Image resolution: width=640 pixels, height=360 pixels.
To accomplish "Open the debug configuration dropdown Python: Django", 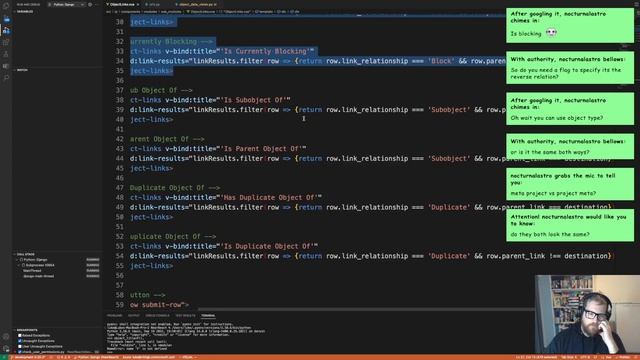I will [68, 4].
